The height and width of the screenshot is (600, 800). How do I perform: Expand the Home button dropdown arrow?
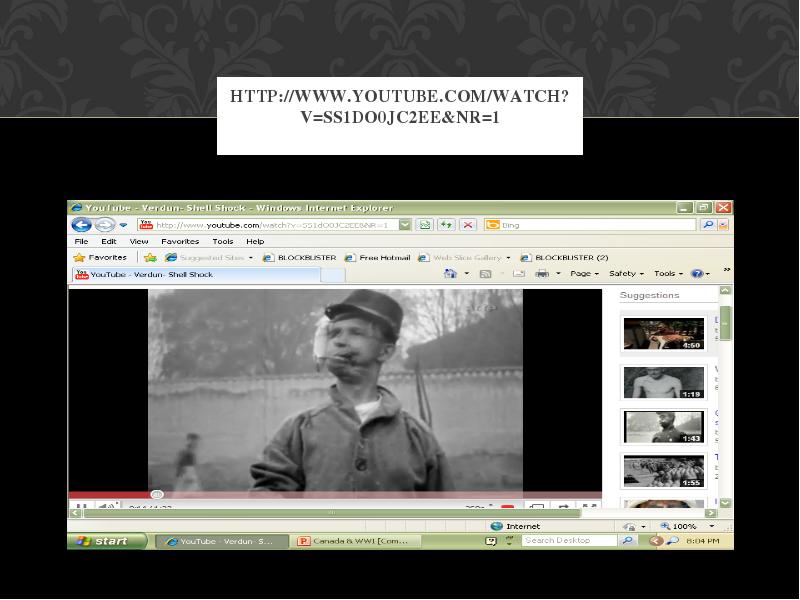click(x=466, y=274)
